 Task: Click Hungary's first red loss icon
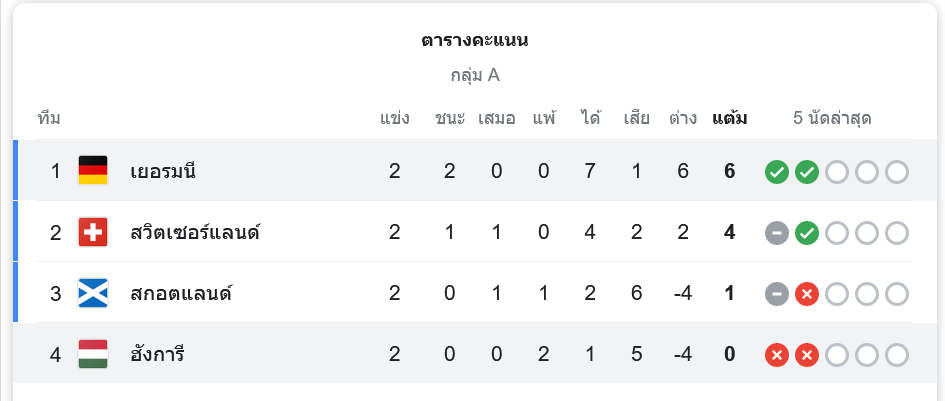(776, 355)
